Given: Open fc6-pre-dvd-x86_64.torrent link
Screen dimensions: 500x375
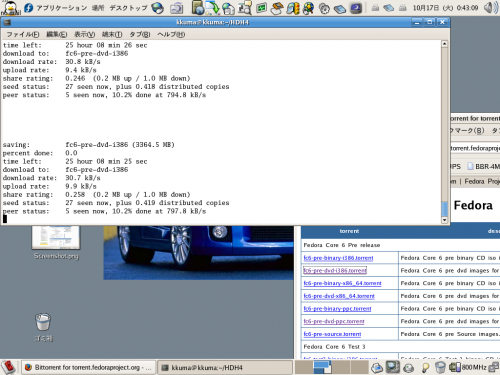Looking at the screenshot, I should click(x=339, y=296).
